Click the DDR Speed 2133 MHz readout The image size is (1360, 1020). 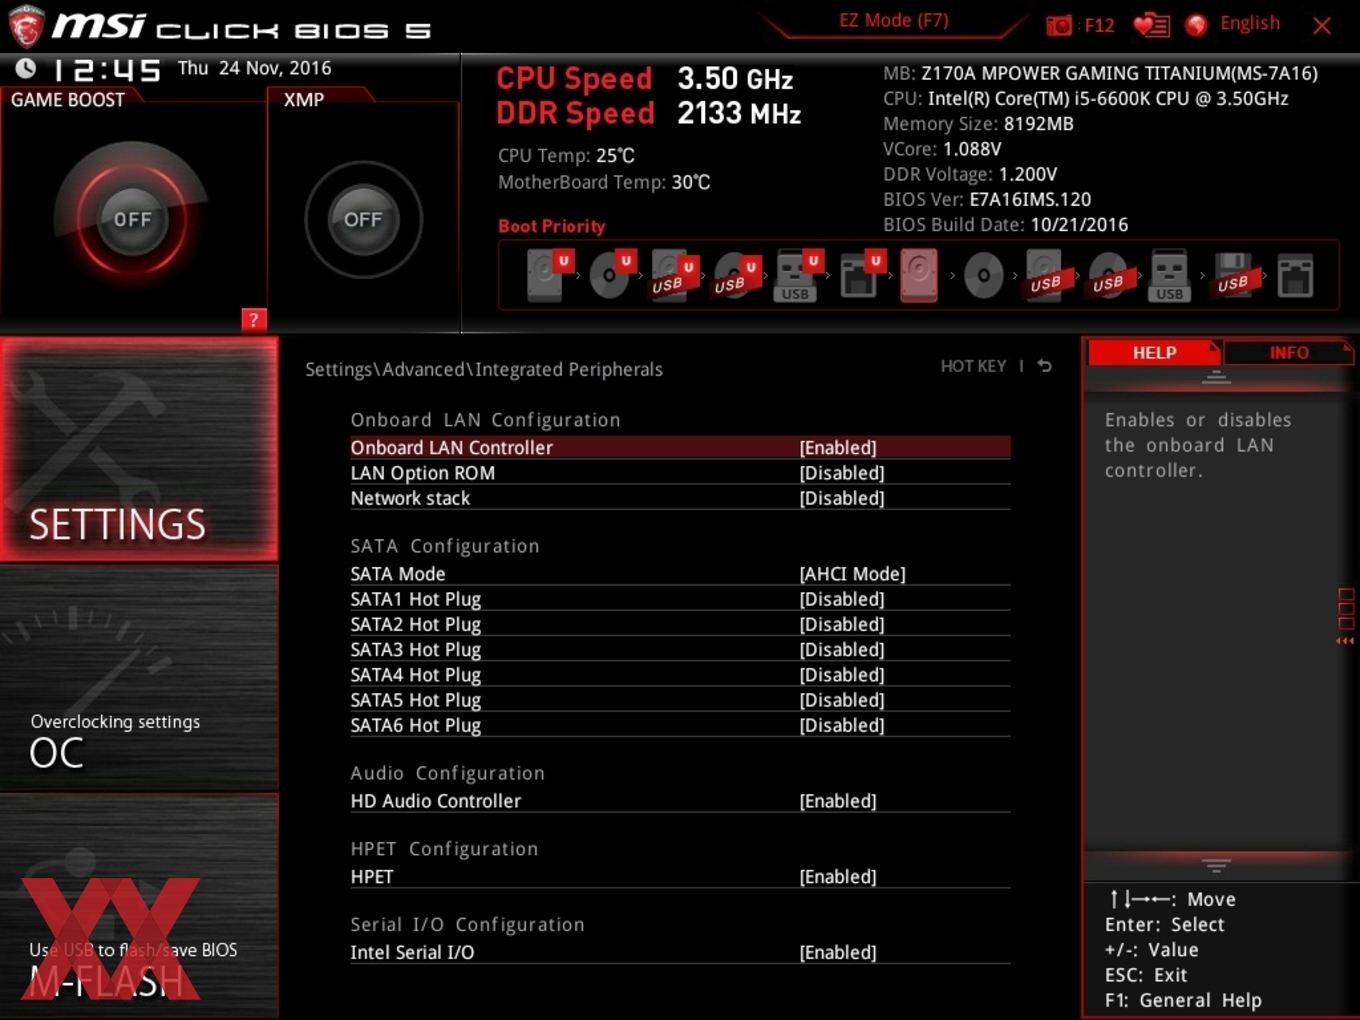[649, 113]
